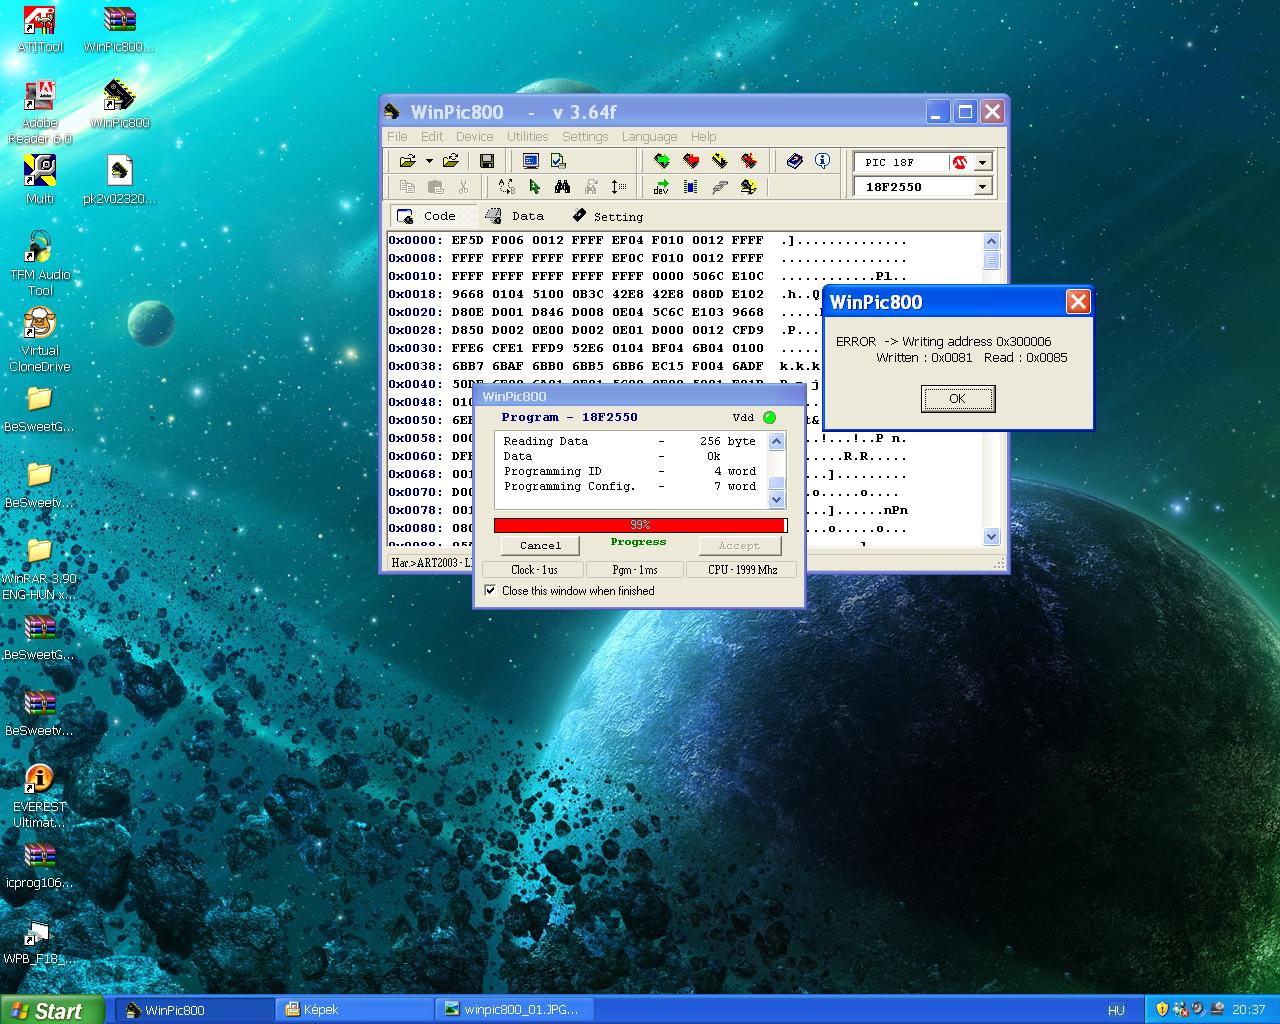Open the PIC 18F family dropdown
Image resolution: width=1280 pixels, height=1024 pixels.
[982, 162]
